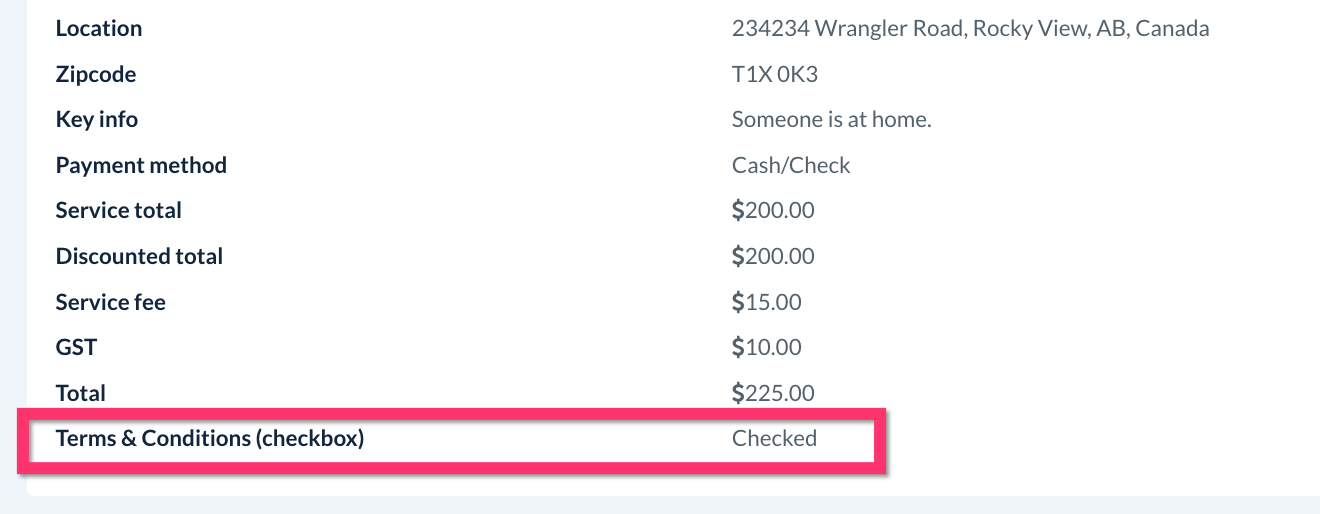This screenshot has height=514, width=1320.
Task: Click the Discounted total label
Action: pos(139,257)
